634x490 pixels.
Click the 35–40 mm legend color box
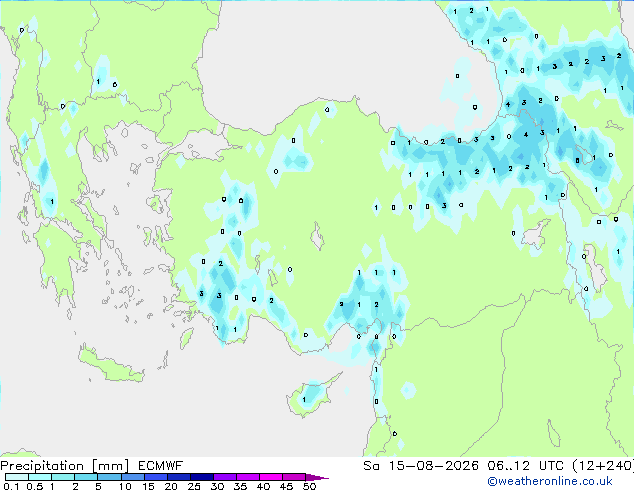point(247,477)
